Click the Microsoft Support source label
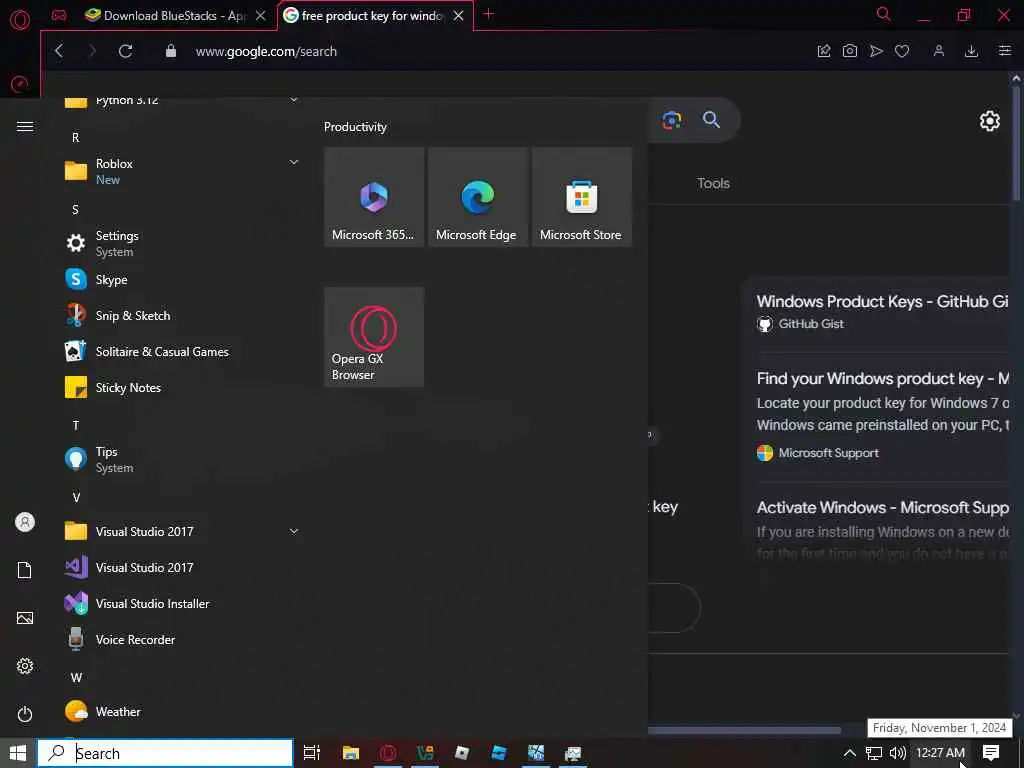The height and width of the screenshot is (768, 1024). [828, 453]
